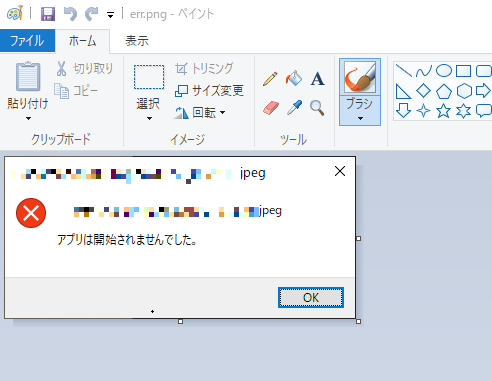Select the Rounded callout speech bubble shape
The image size is (492, 381).
pos(484,111)
